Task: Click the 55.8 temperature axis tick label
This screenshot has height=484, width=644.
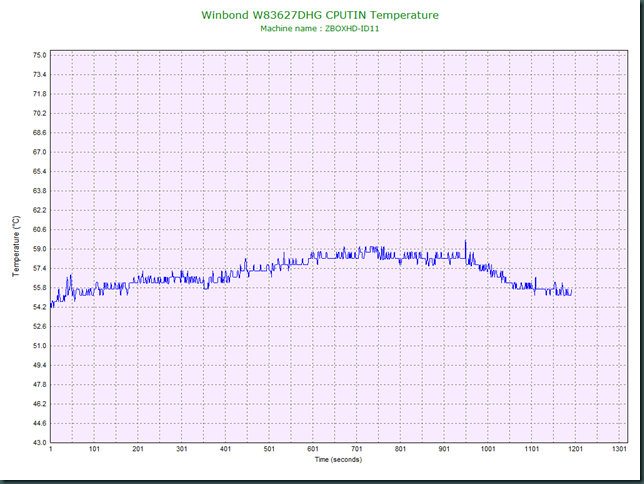Action: pyautogui.click(x=39, y=288)
